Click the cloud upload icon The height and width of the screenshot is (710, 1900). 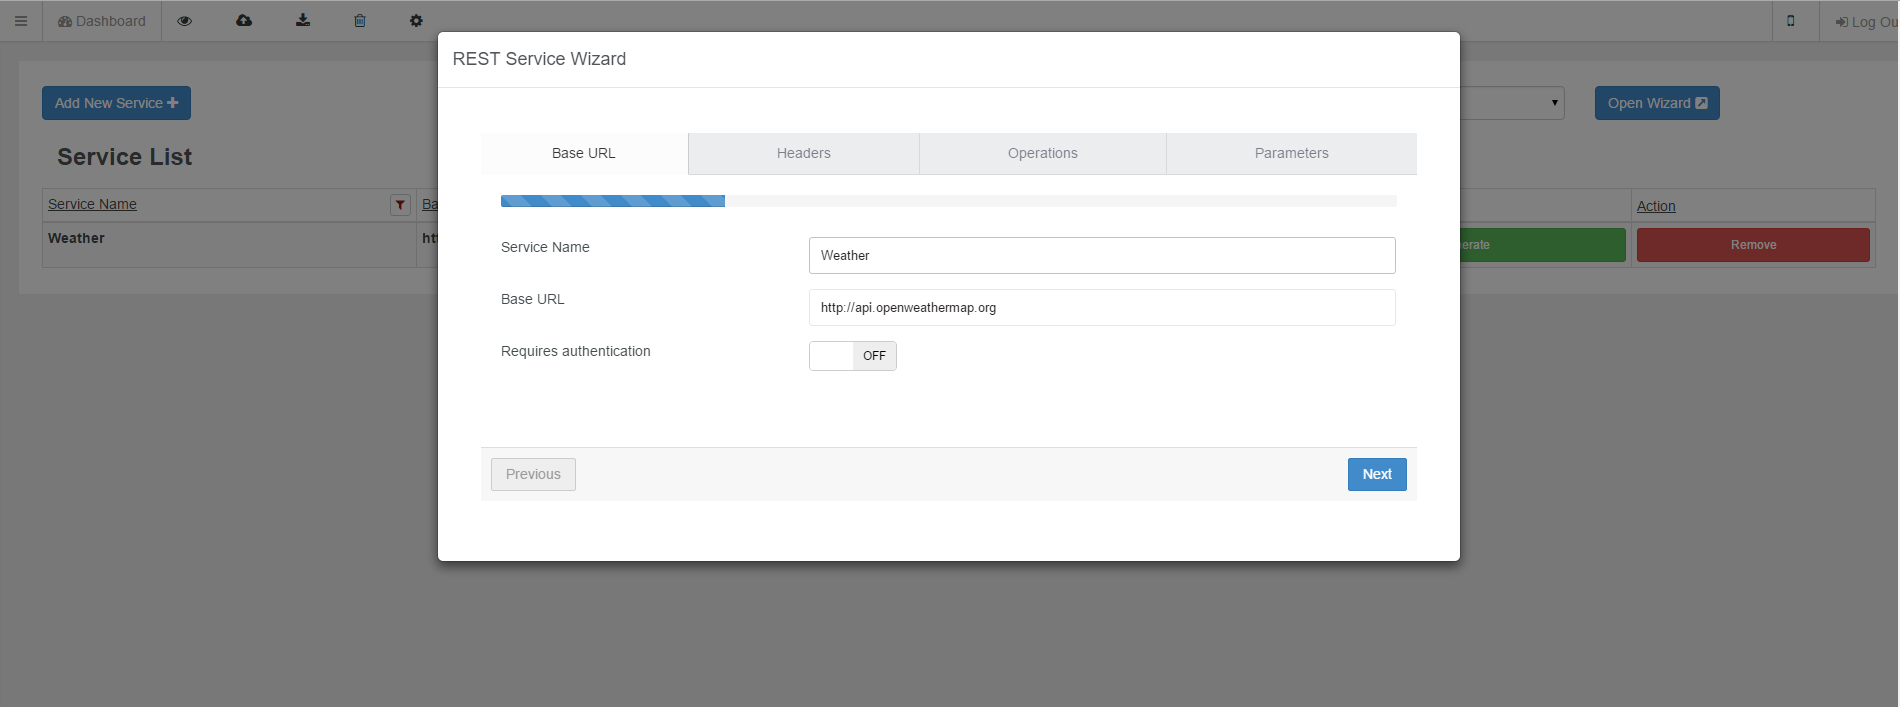point(244,21)
